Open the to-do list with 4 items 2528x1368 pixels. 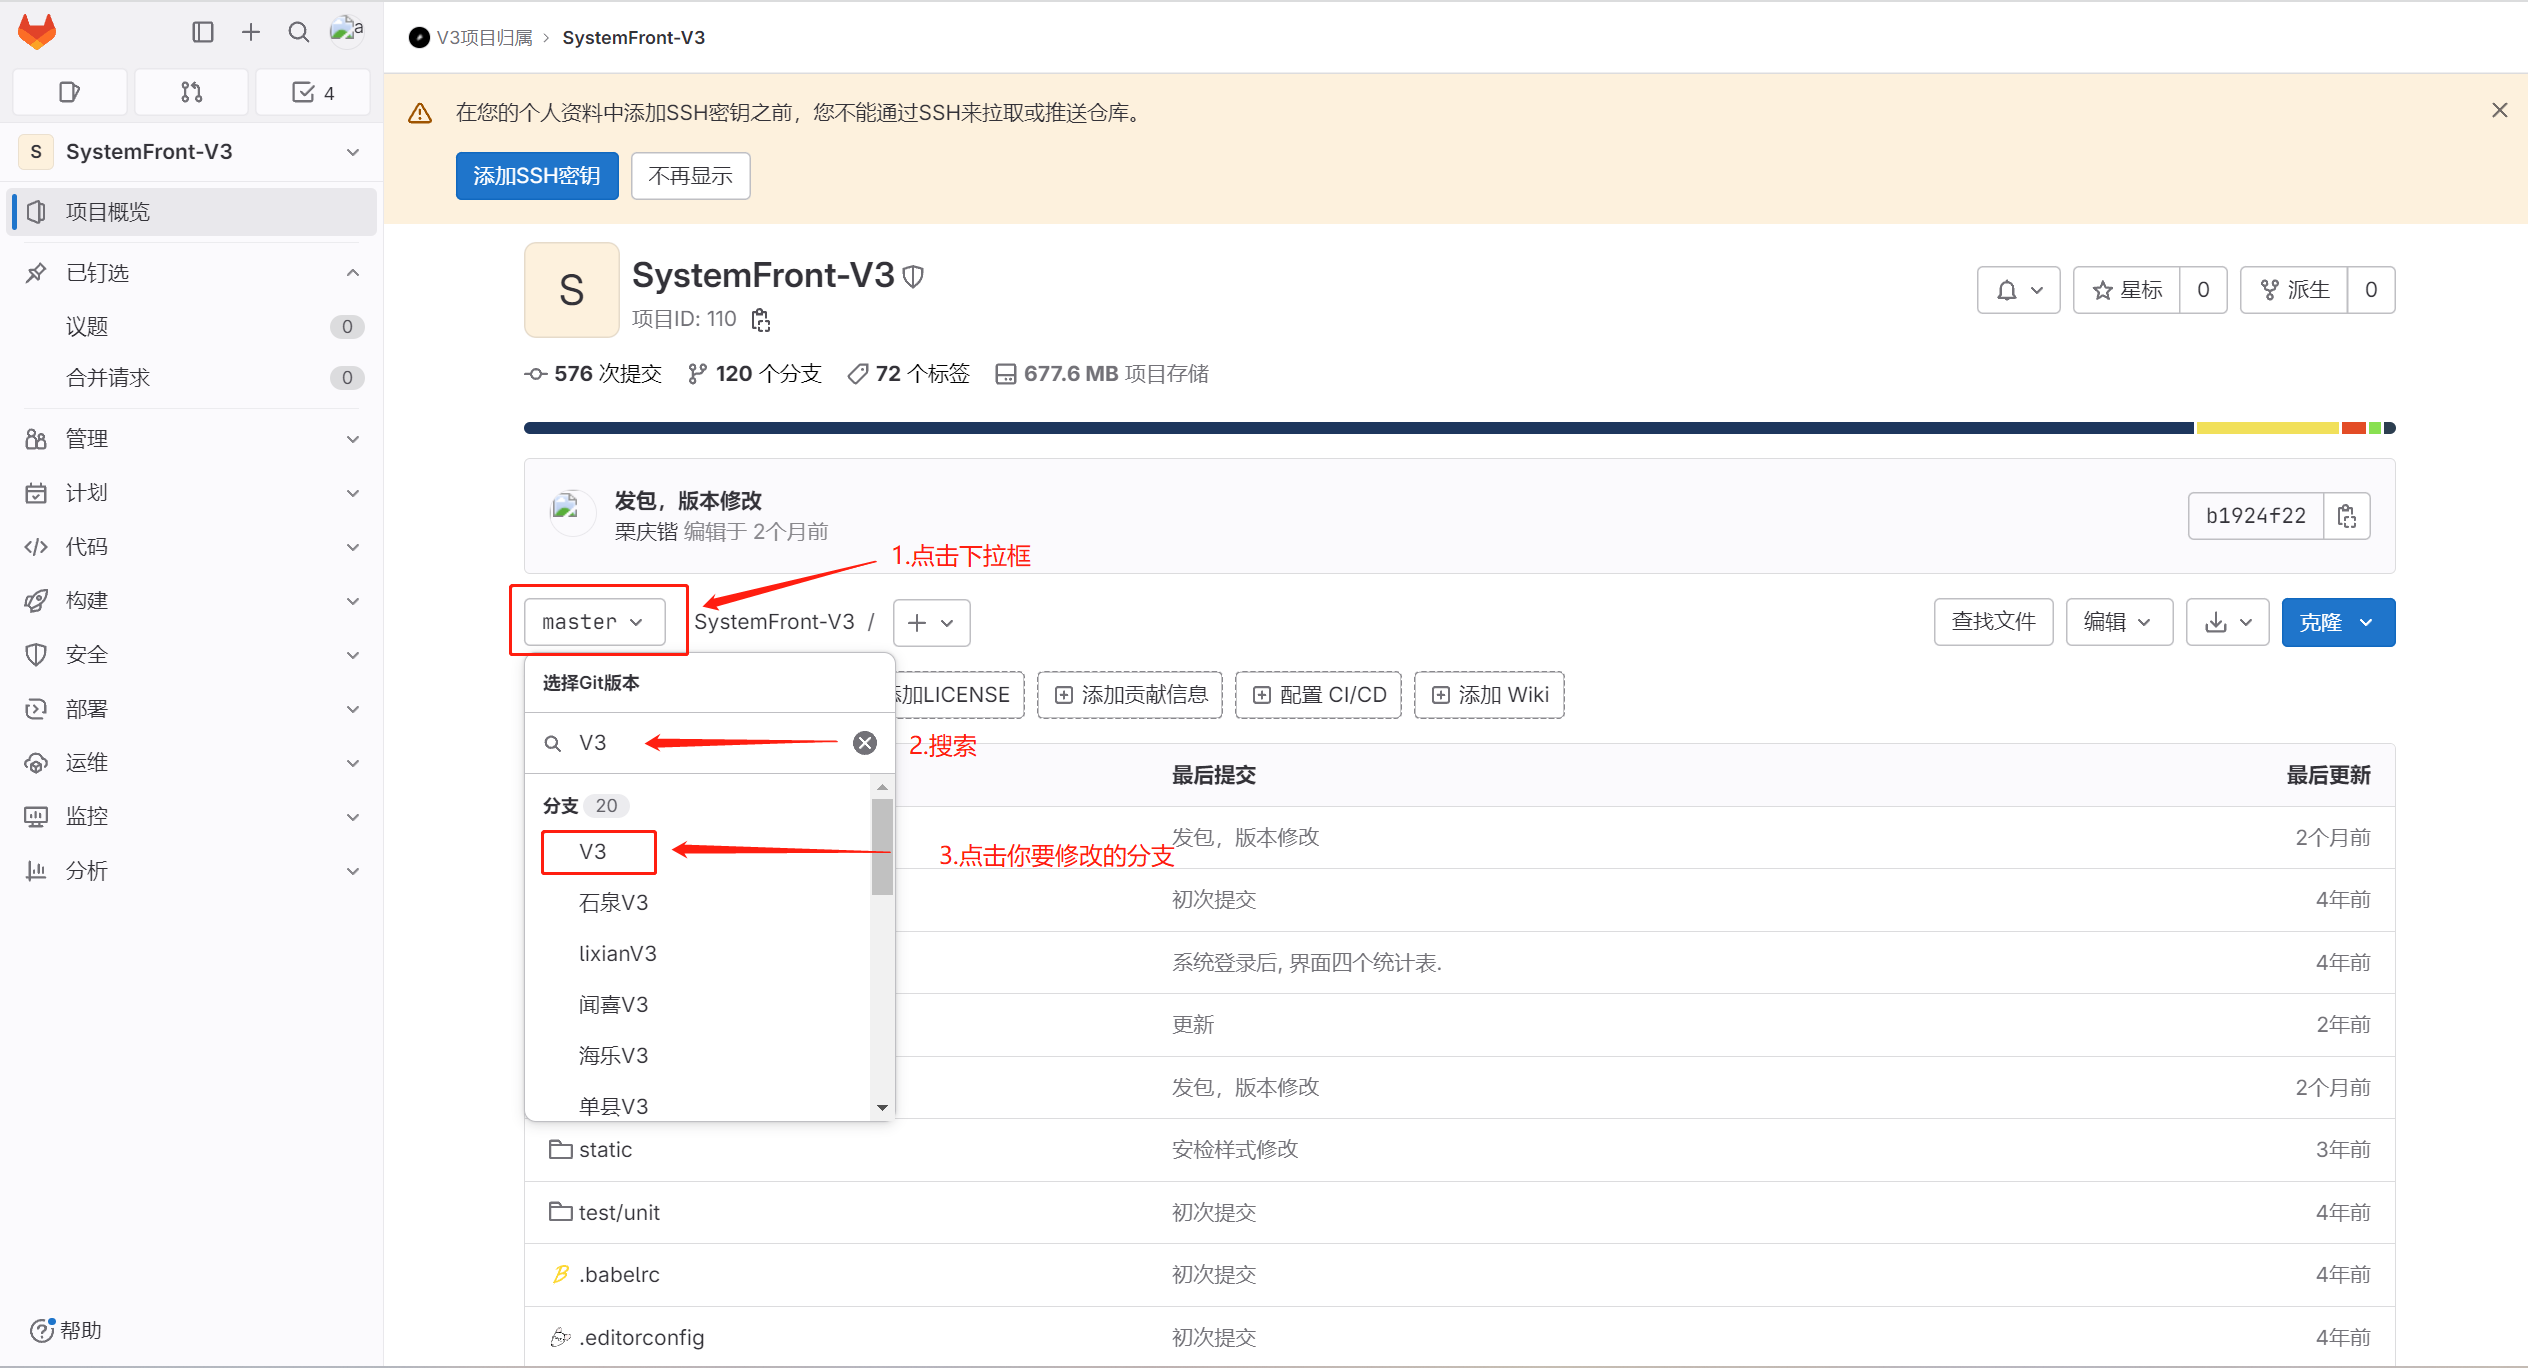(313, 92)
